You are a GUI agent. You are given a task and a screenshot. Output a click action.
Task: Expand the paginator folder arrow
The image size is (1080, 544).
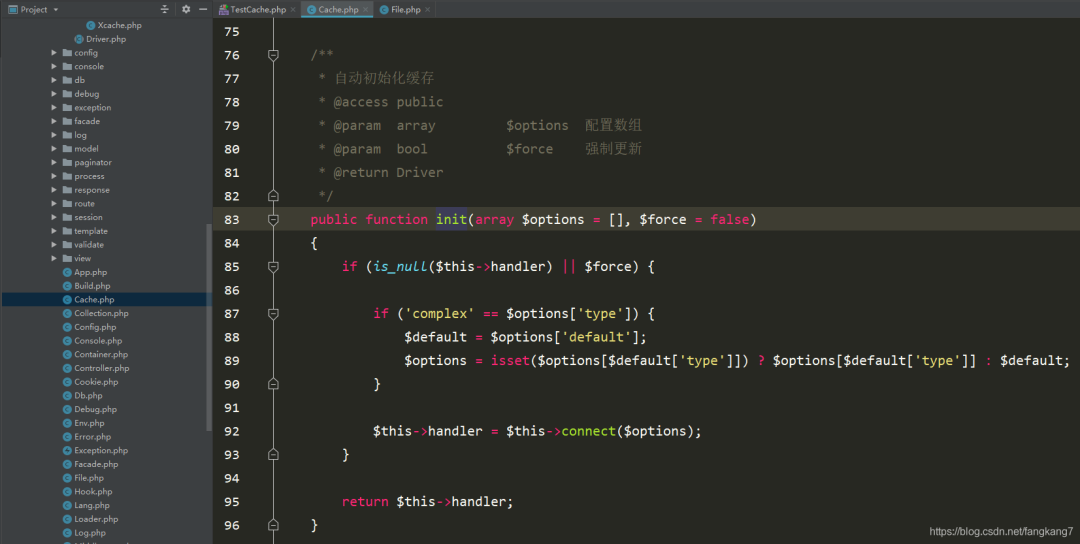tap(54, 163)
